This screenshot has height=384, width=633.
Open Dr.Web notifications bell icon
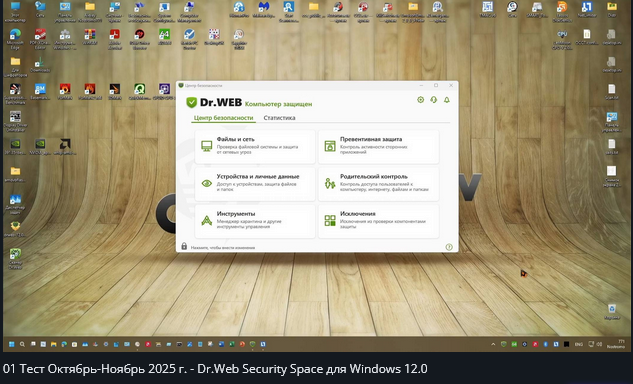click(446, 100)
